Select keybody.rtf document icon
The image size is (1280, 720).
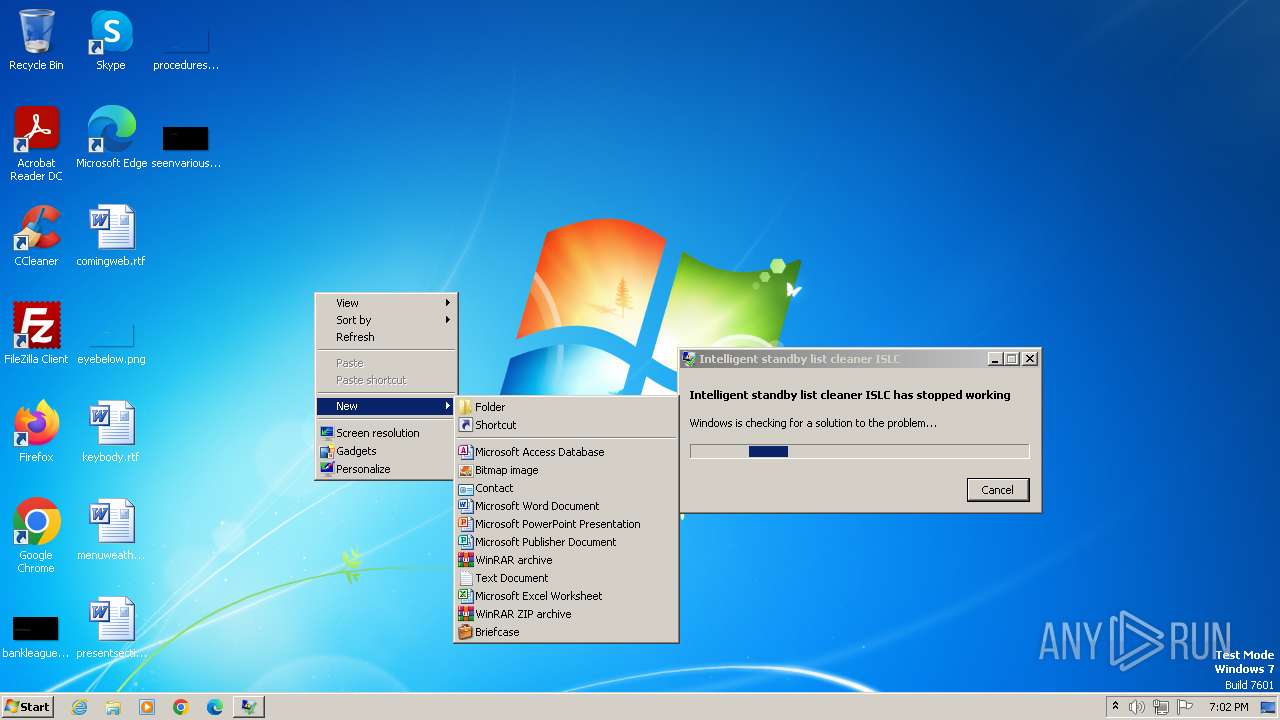[x=111, y=432]
